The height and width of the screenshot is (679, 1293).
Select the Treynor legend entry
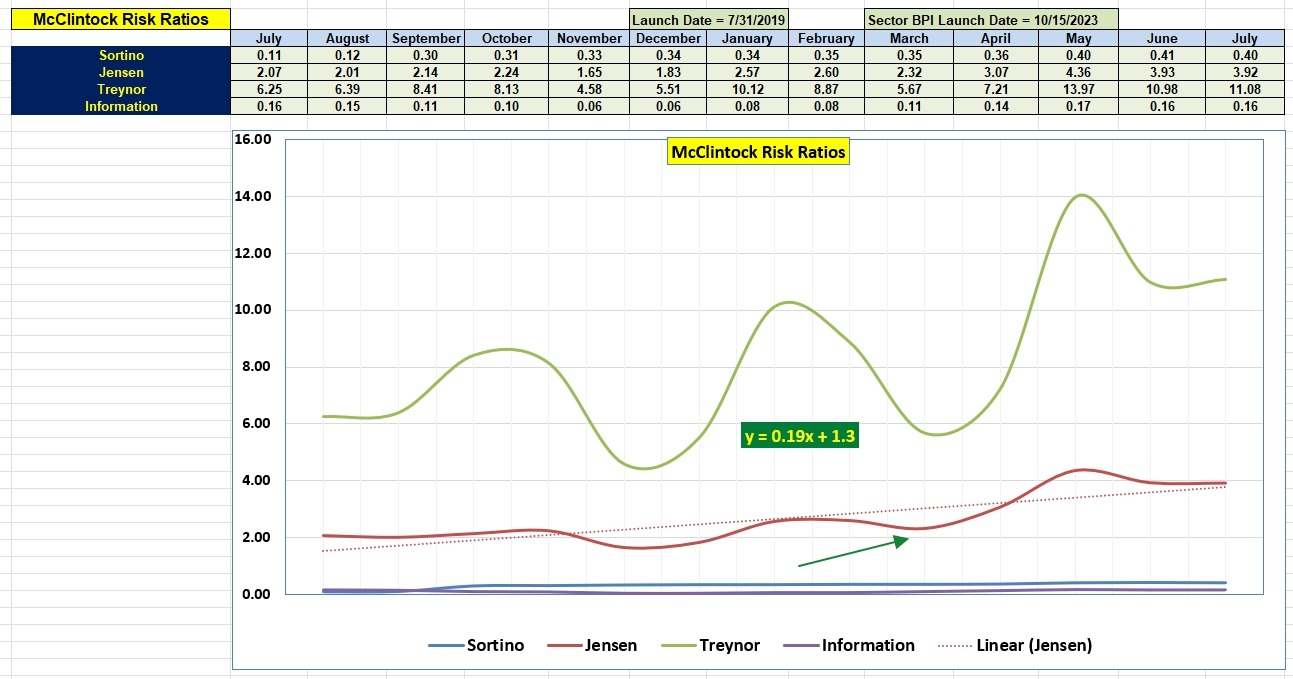coord(711,645)
